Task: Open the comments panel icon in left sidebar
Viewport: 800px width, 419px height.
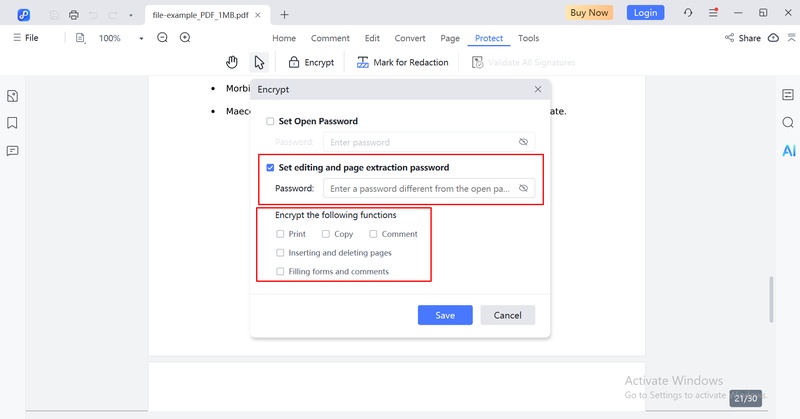Action: click(12, 151)
